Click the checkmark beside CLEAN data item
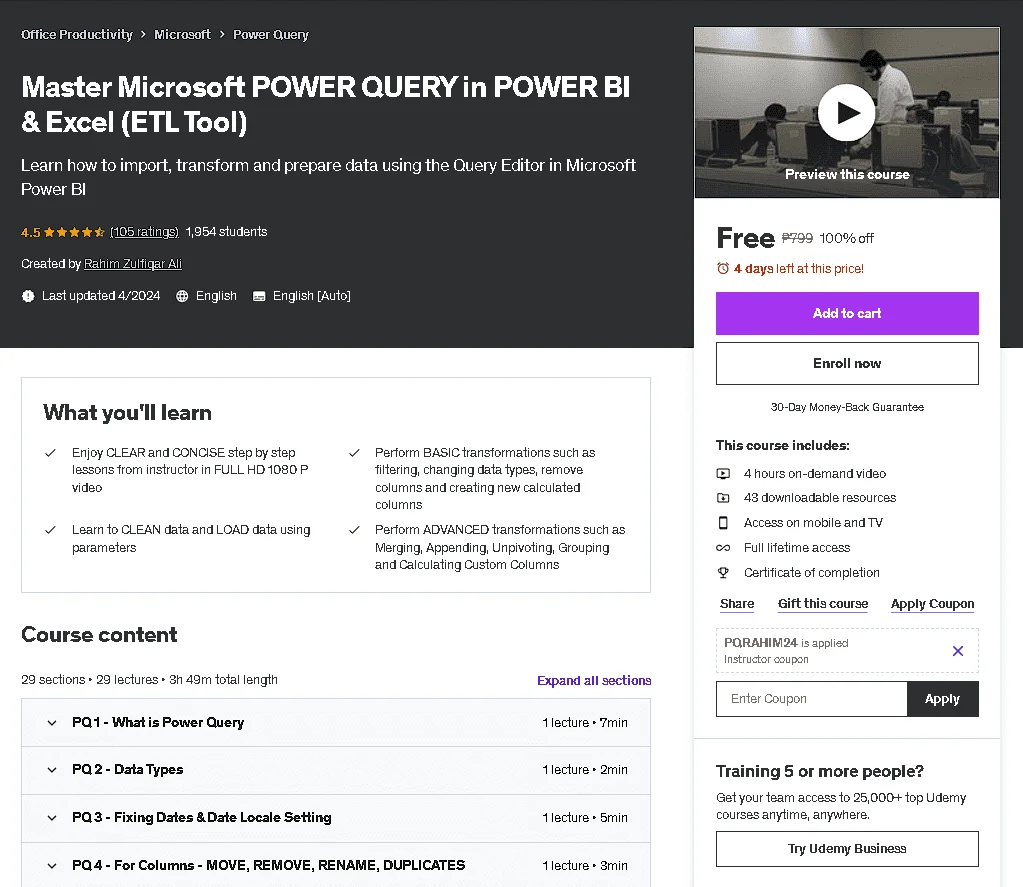1023x887 pixels. pos(50,530)
